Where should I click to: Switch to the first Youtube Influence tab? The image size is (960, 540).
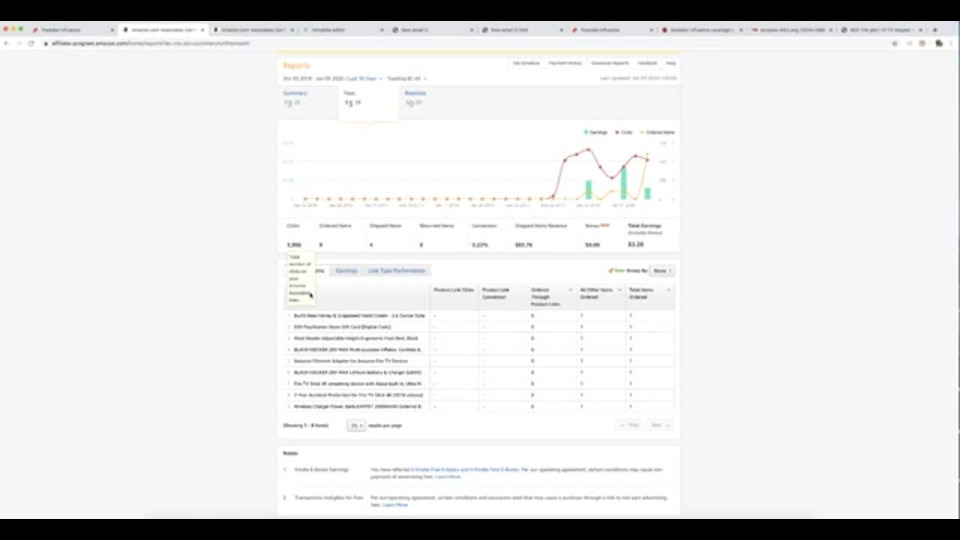click(x=73, y=29)
